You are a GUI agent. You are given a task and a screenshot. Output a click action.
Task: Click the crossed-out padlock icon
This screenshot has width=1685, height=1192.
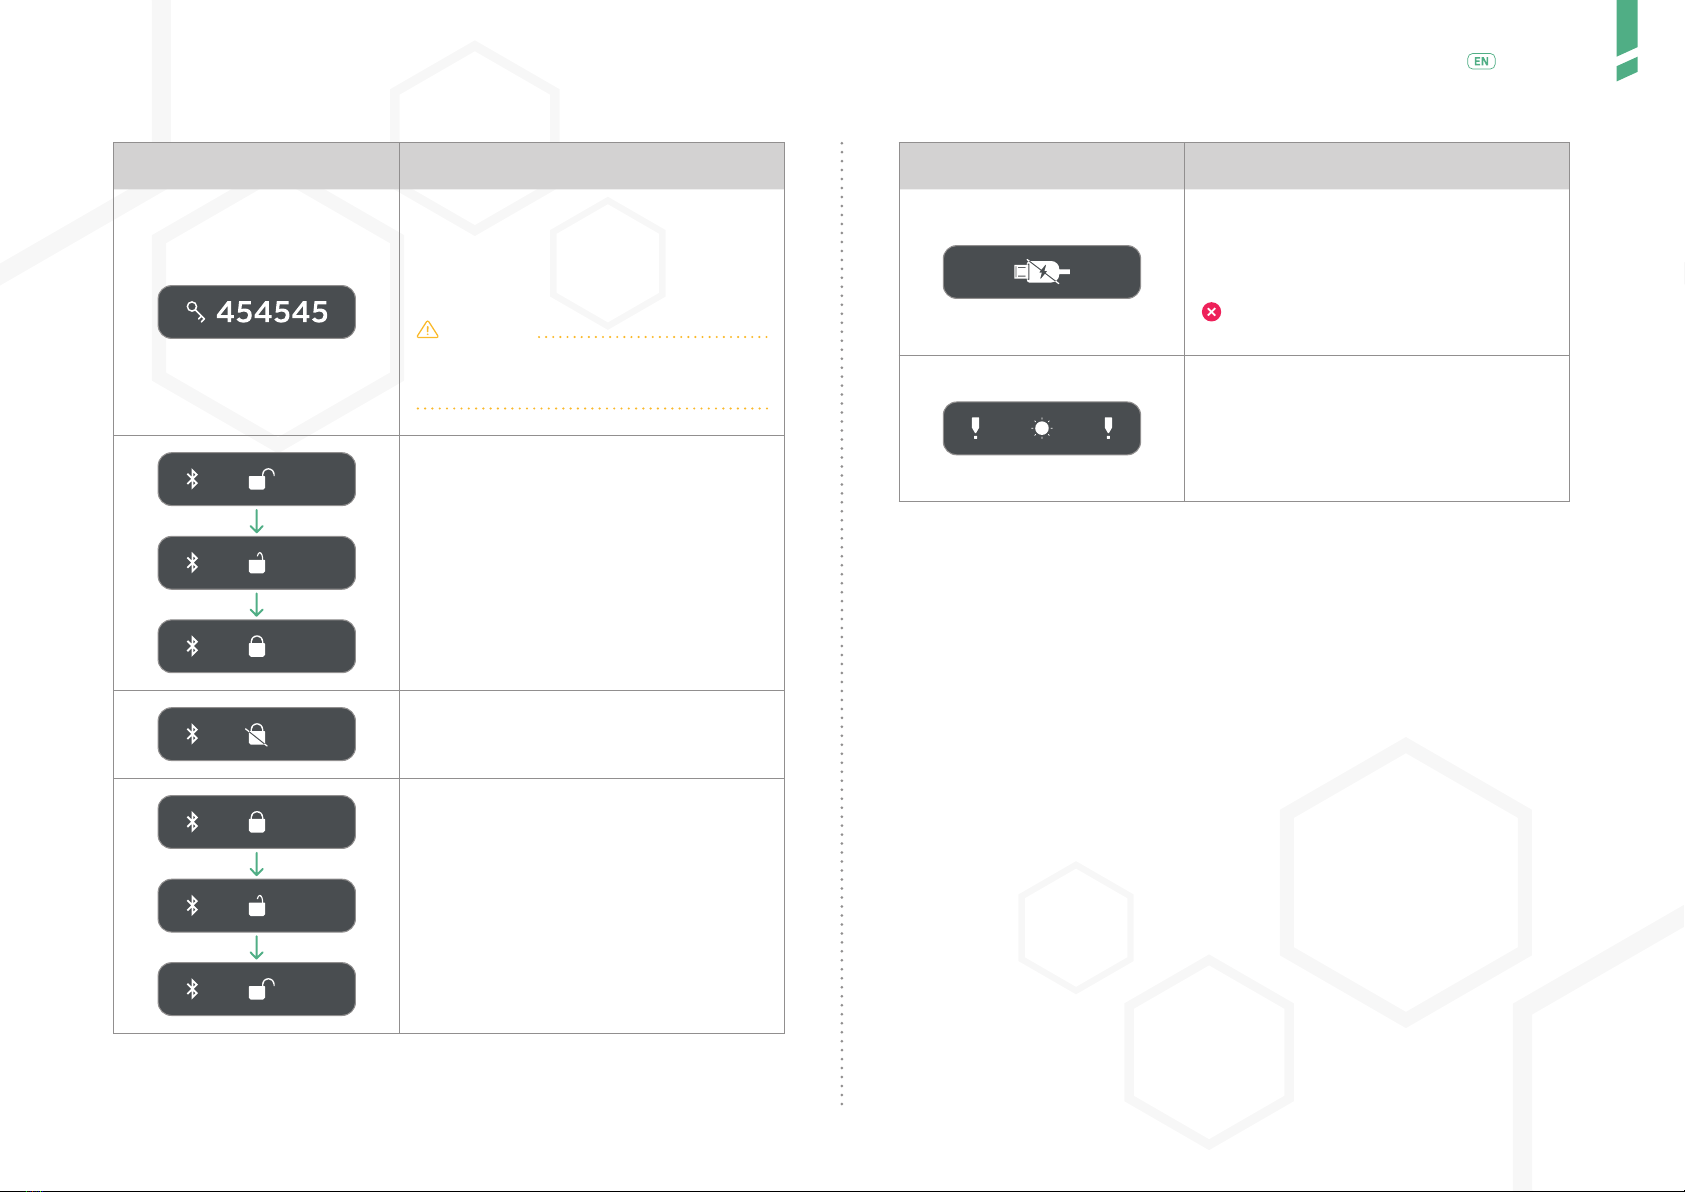click(257, 735)
